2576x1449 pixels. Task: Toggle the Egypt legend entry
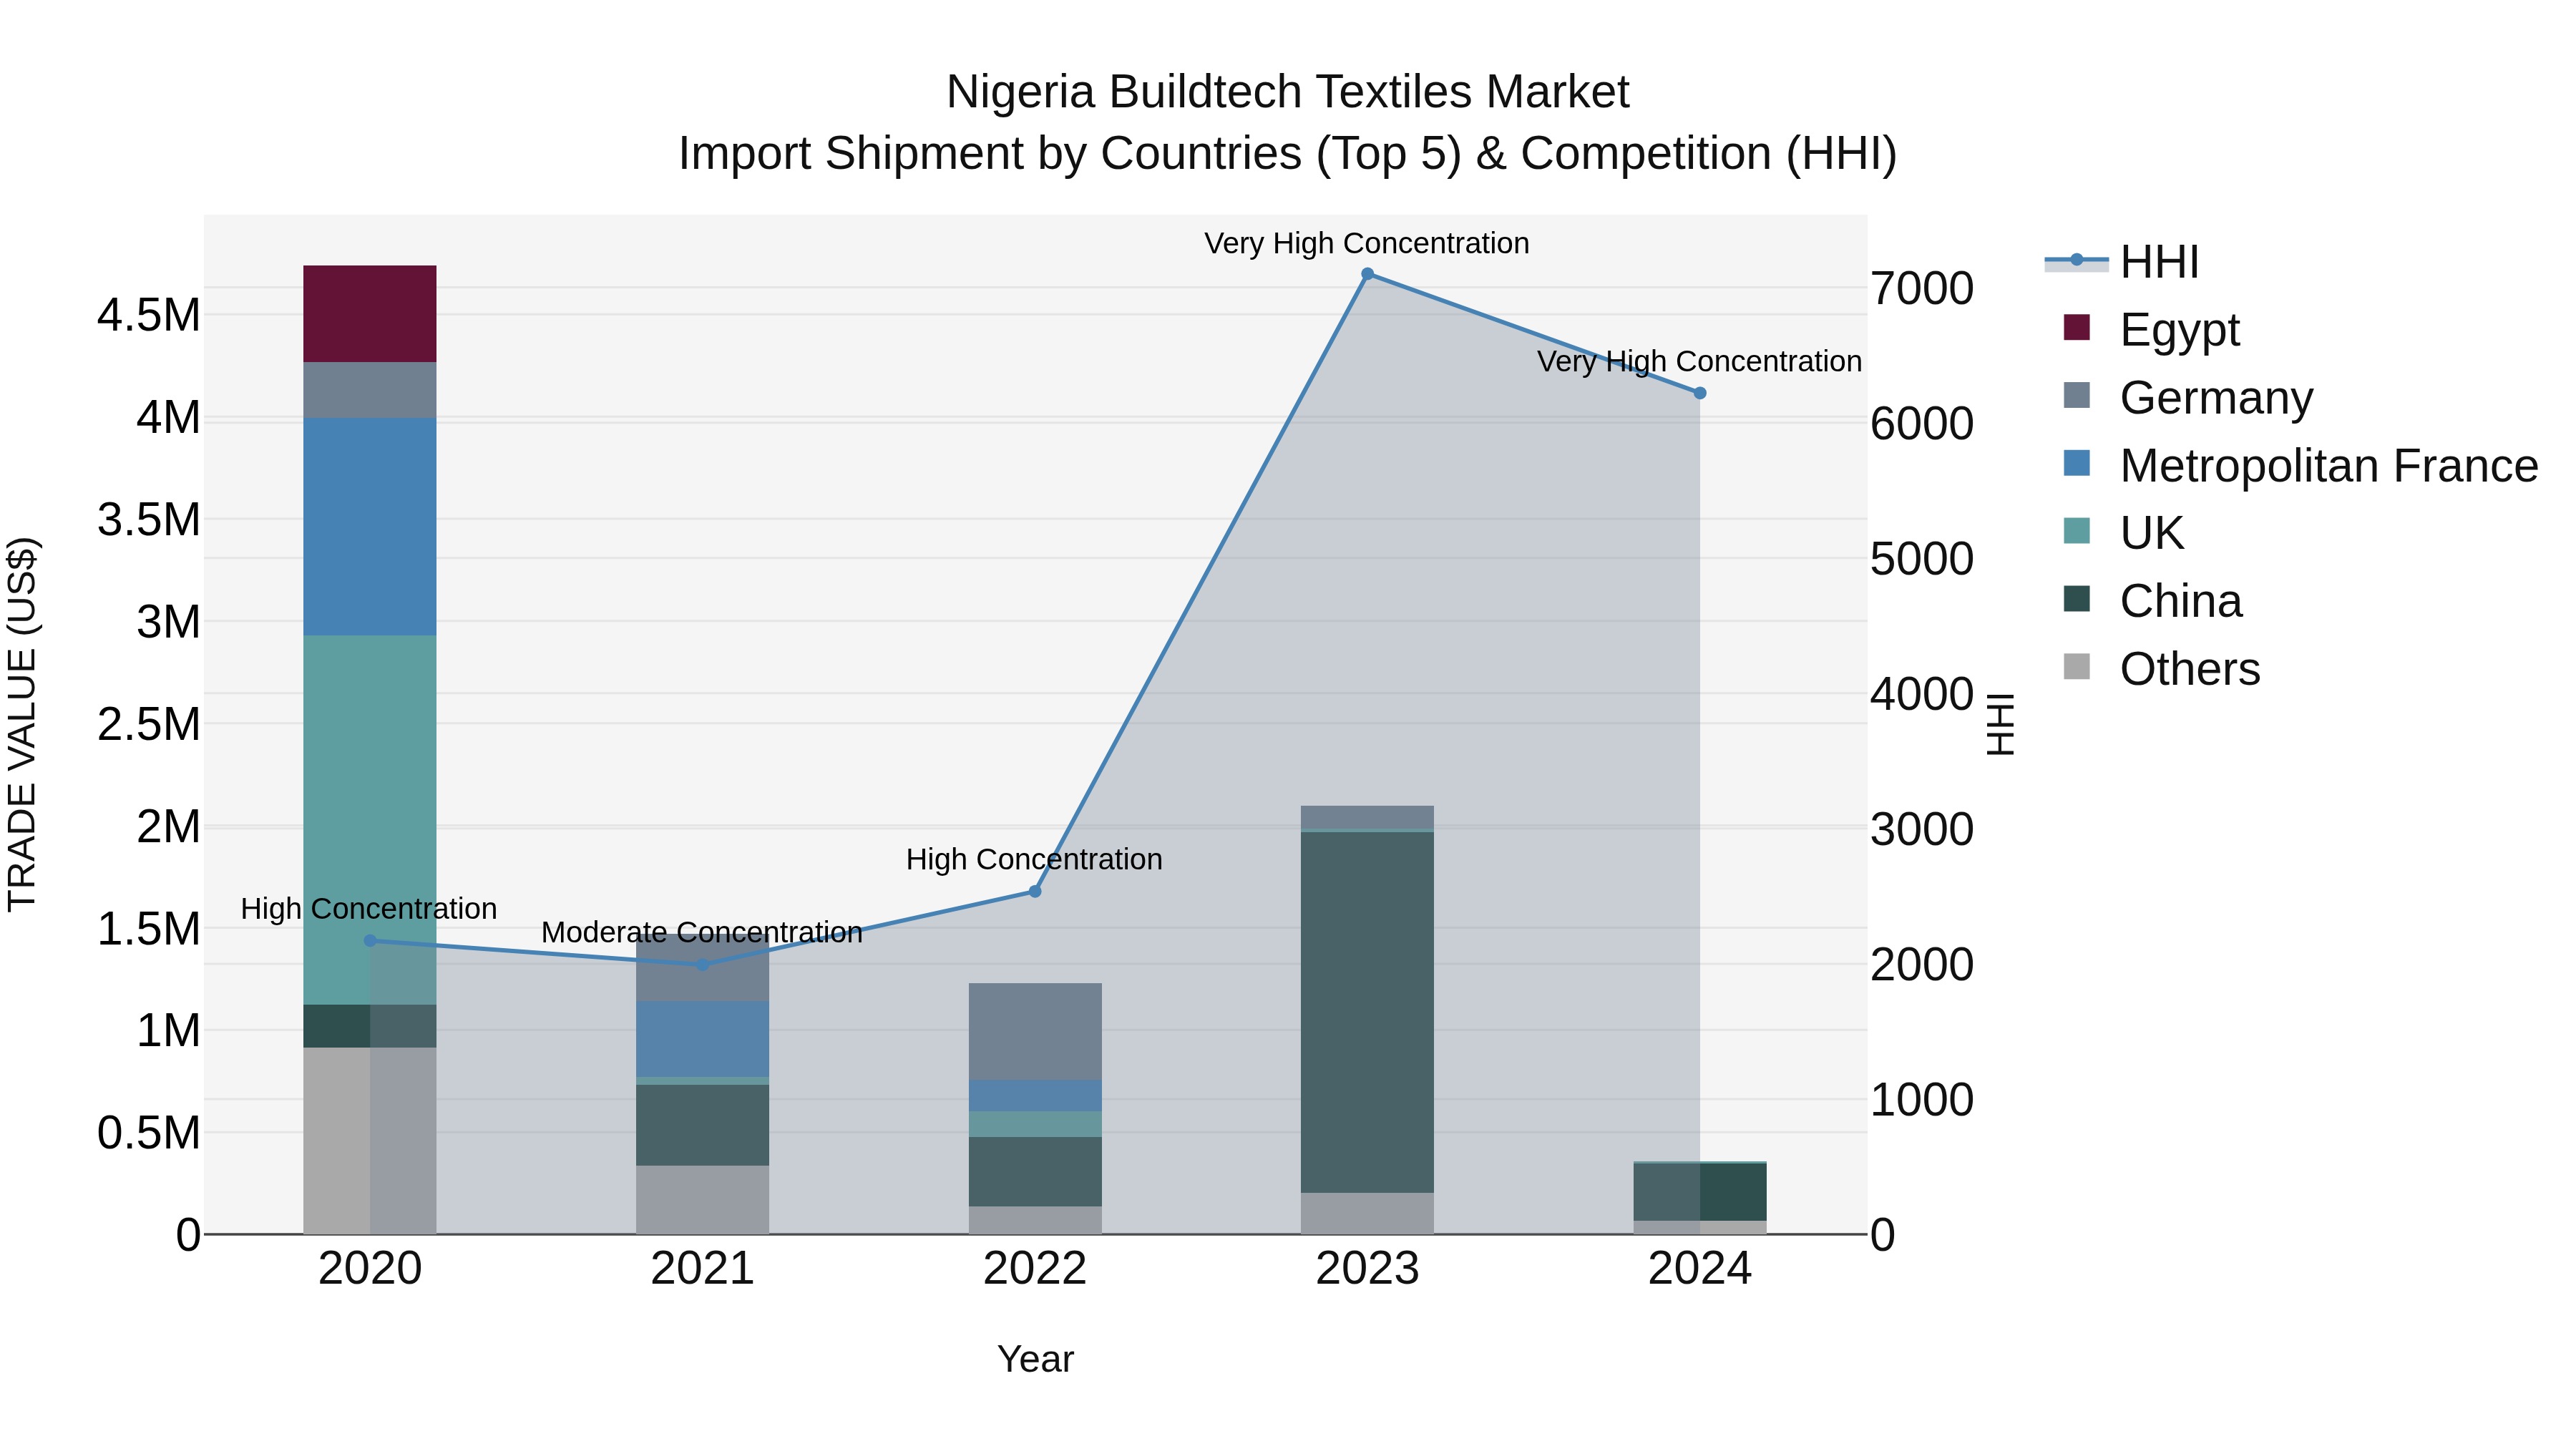pyautogui.click(x=2150, y=329)
